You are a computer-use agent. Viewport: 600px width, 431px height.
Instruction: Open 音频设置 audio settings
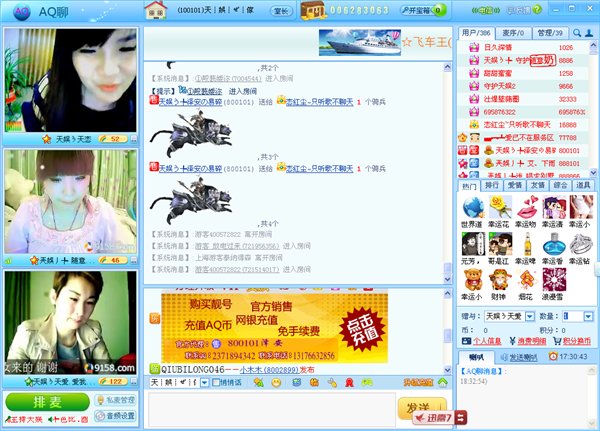(115, 416)
